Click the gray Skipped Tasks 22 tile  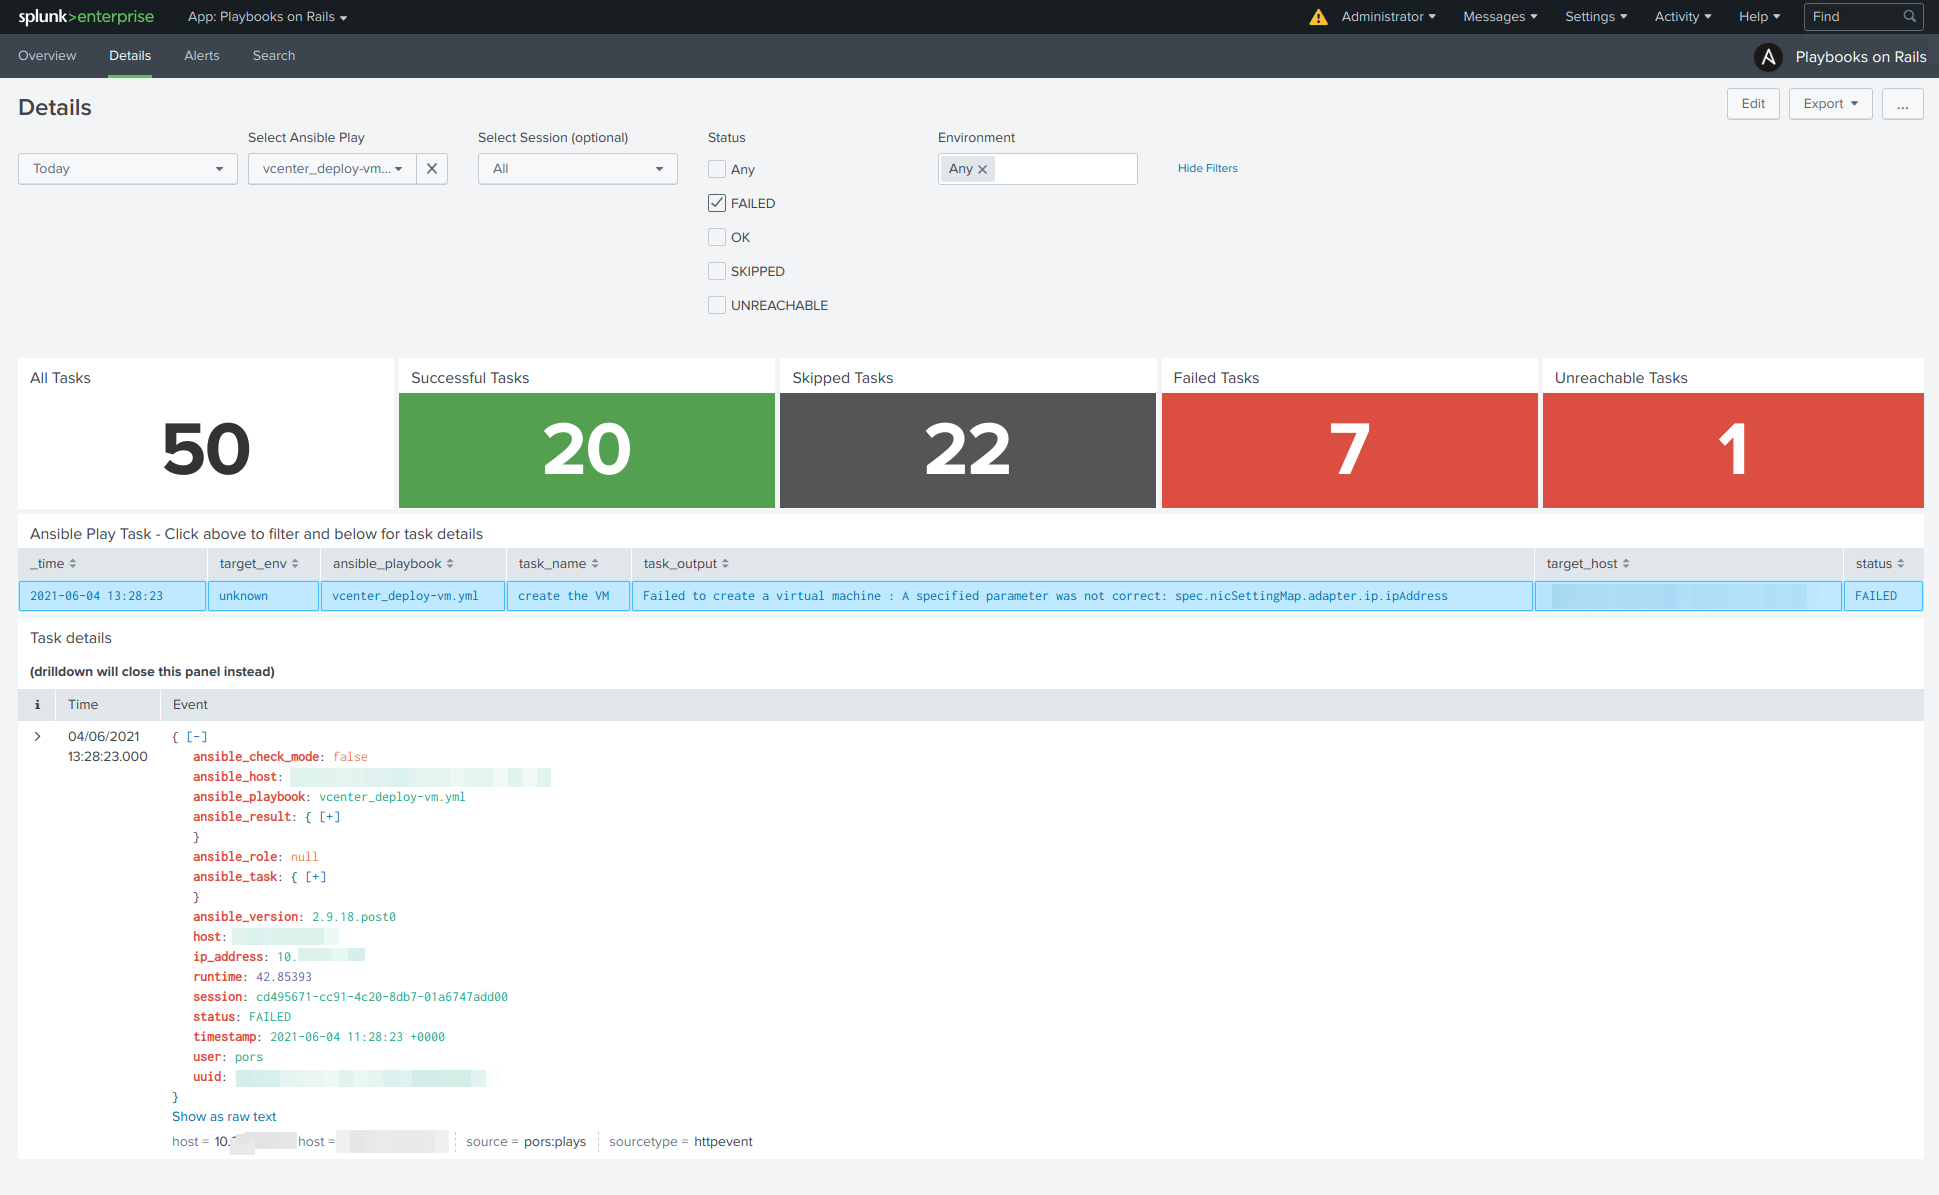pyautogui.click(x=968, y=450)
